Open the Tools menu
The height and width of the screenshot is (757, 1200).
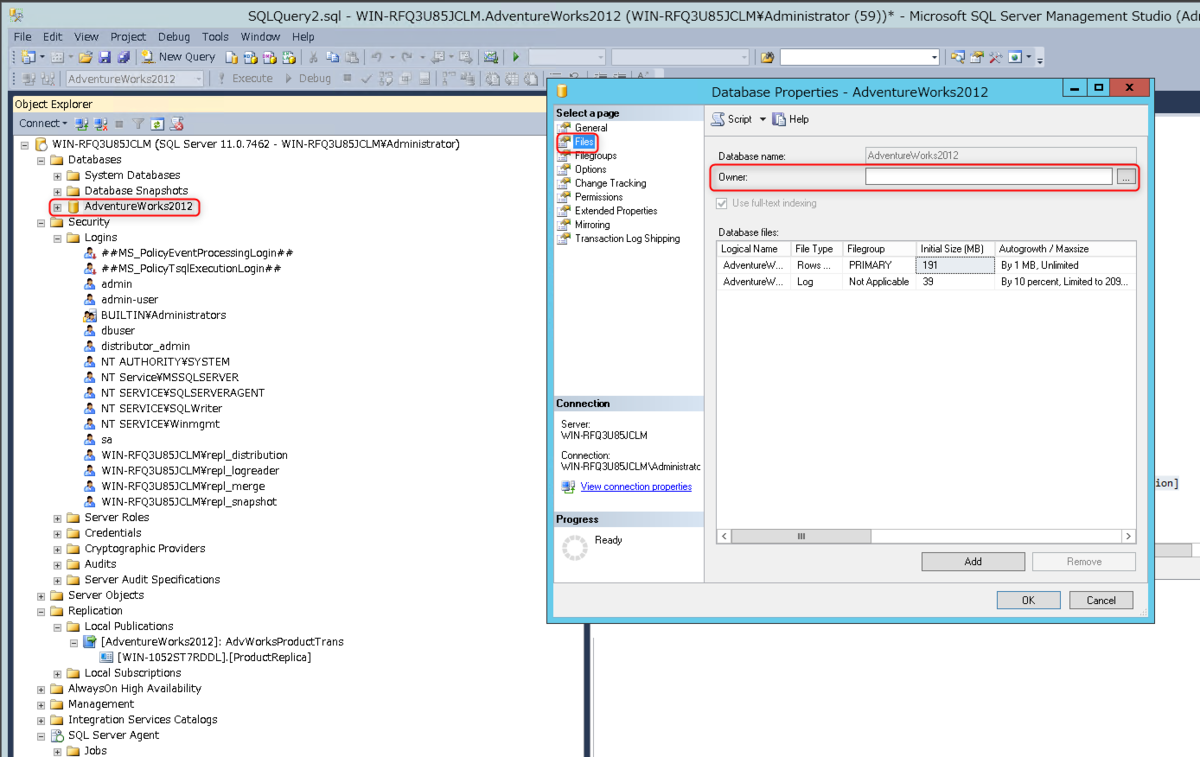click(x=215, y=37)
